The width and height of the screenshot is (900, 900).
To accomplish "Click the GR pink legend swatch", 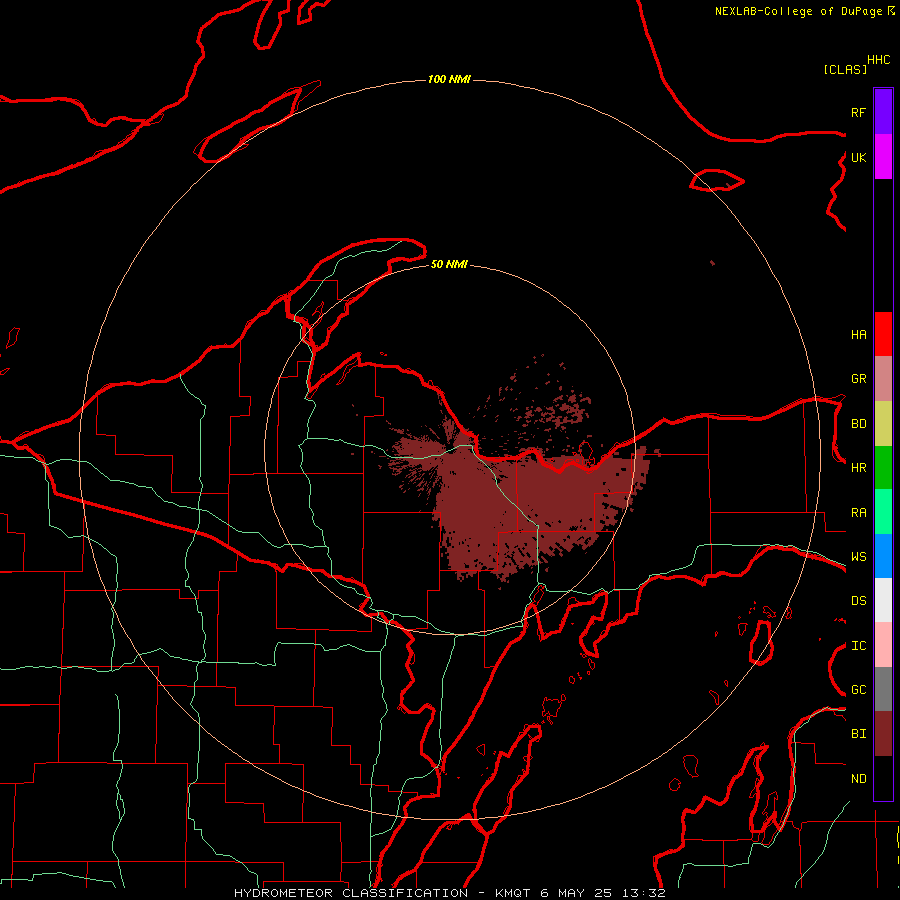I will (x=883, y=379).
